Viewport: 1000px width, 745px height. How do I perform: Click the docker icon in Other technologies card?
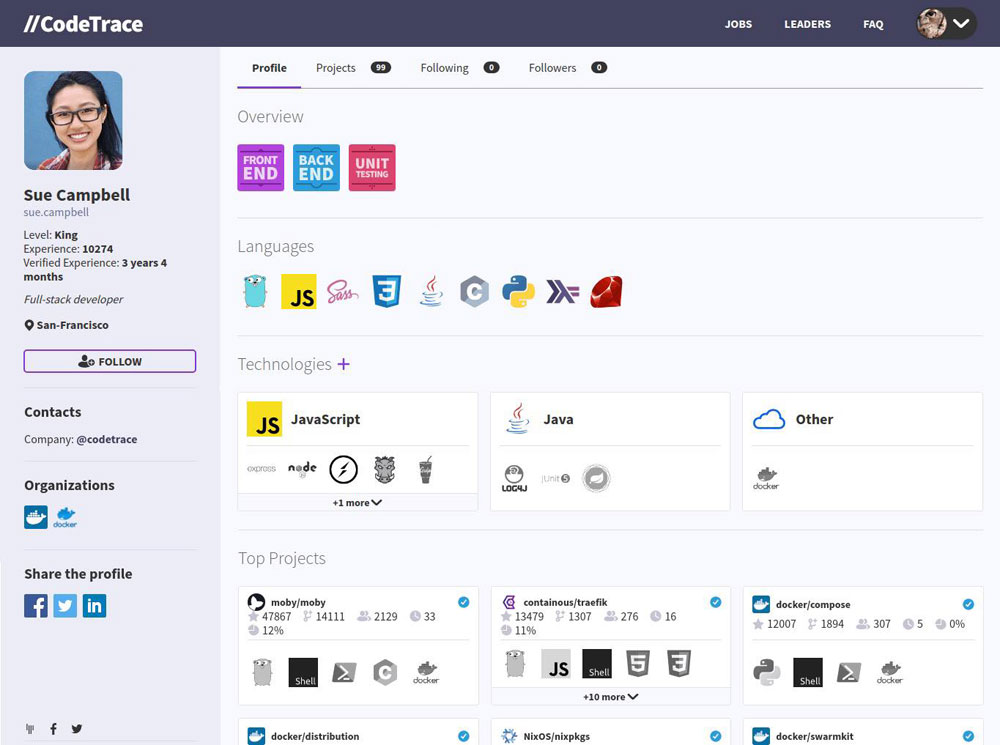coord(766,478)
